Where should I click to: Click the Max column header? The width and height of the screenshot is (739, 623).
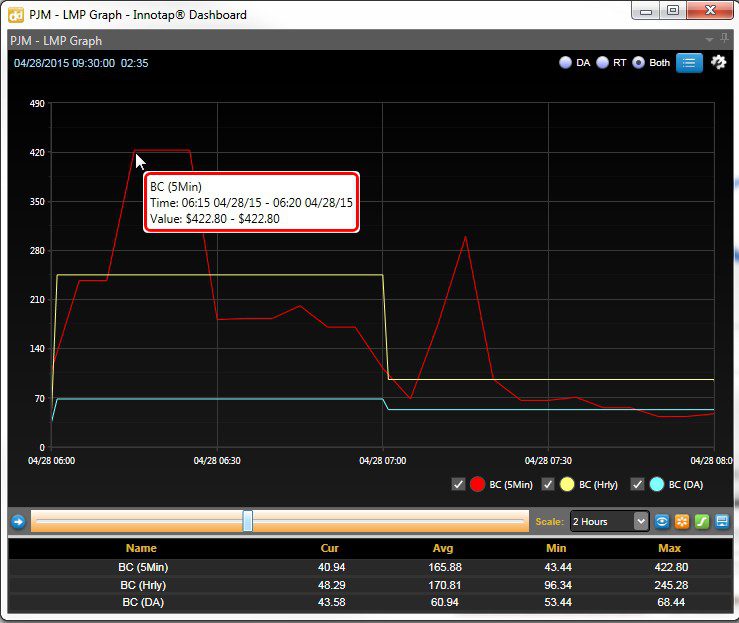click(x=669, y=548)
